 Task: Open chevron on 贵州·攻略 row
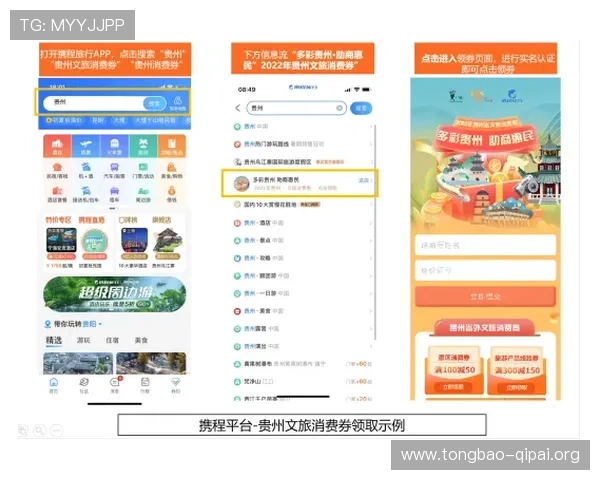tap(370, 258)
